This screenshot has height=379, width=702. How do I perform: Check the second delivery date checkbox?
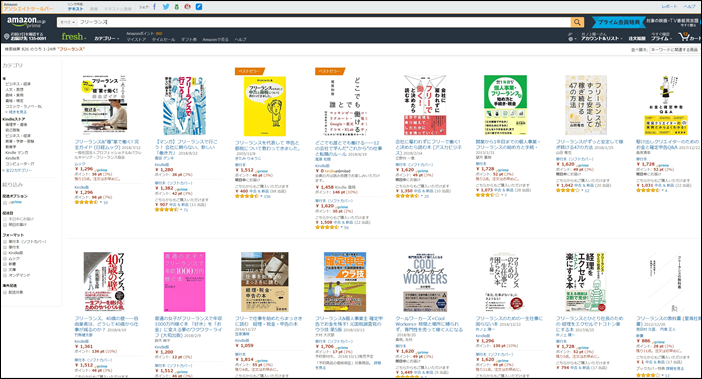5,225
